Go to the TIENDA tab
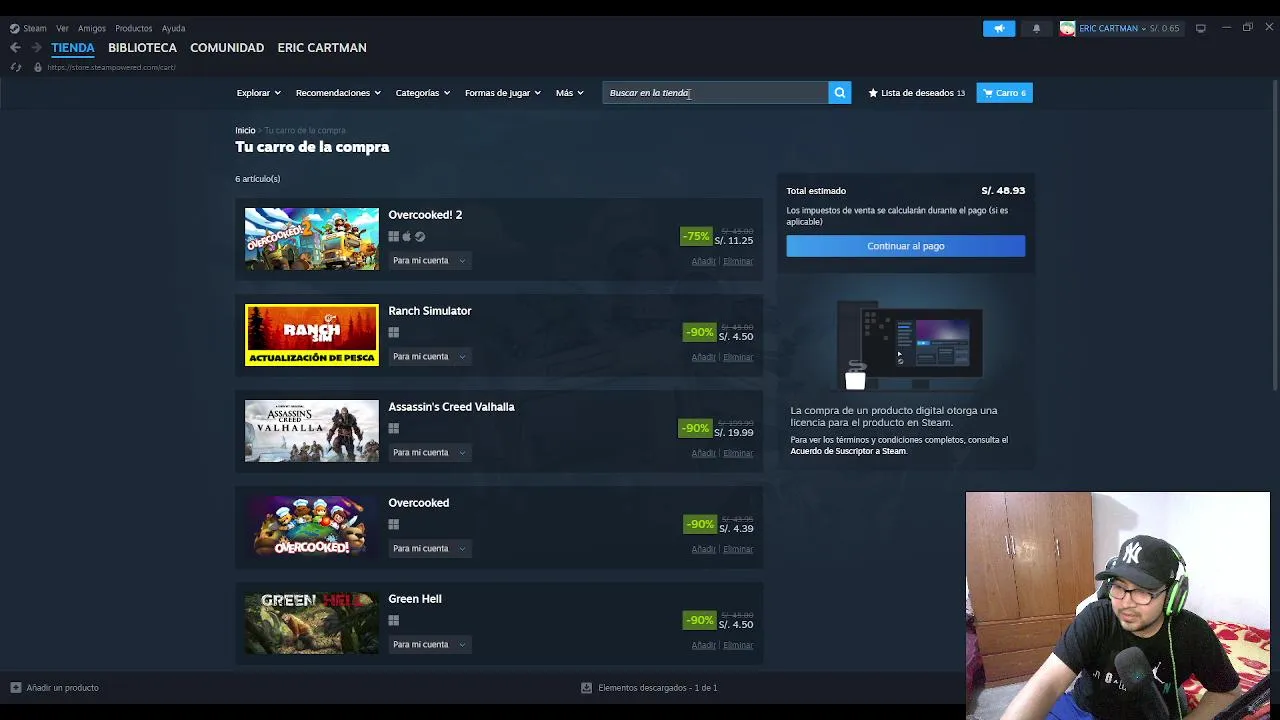 73,47
